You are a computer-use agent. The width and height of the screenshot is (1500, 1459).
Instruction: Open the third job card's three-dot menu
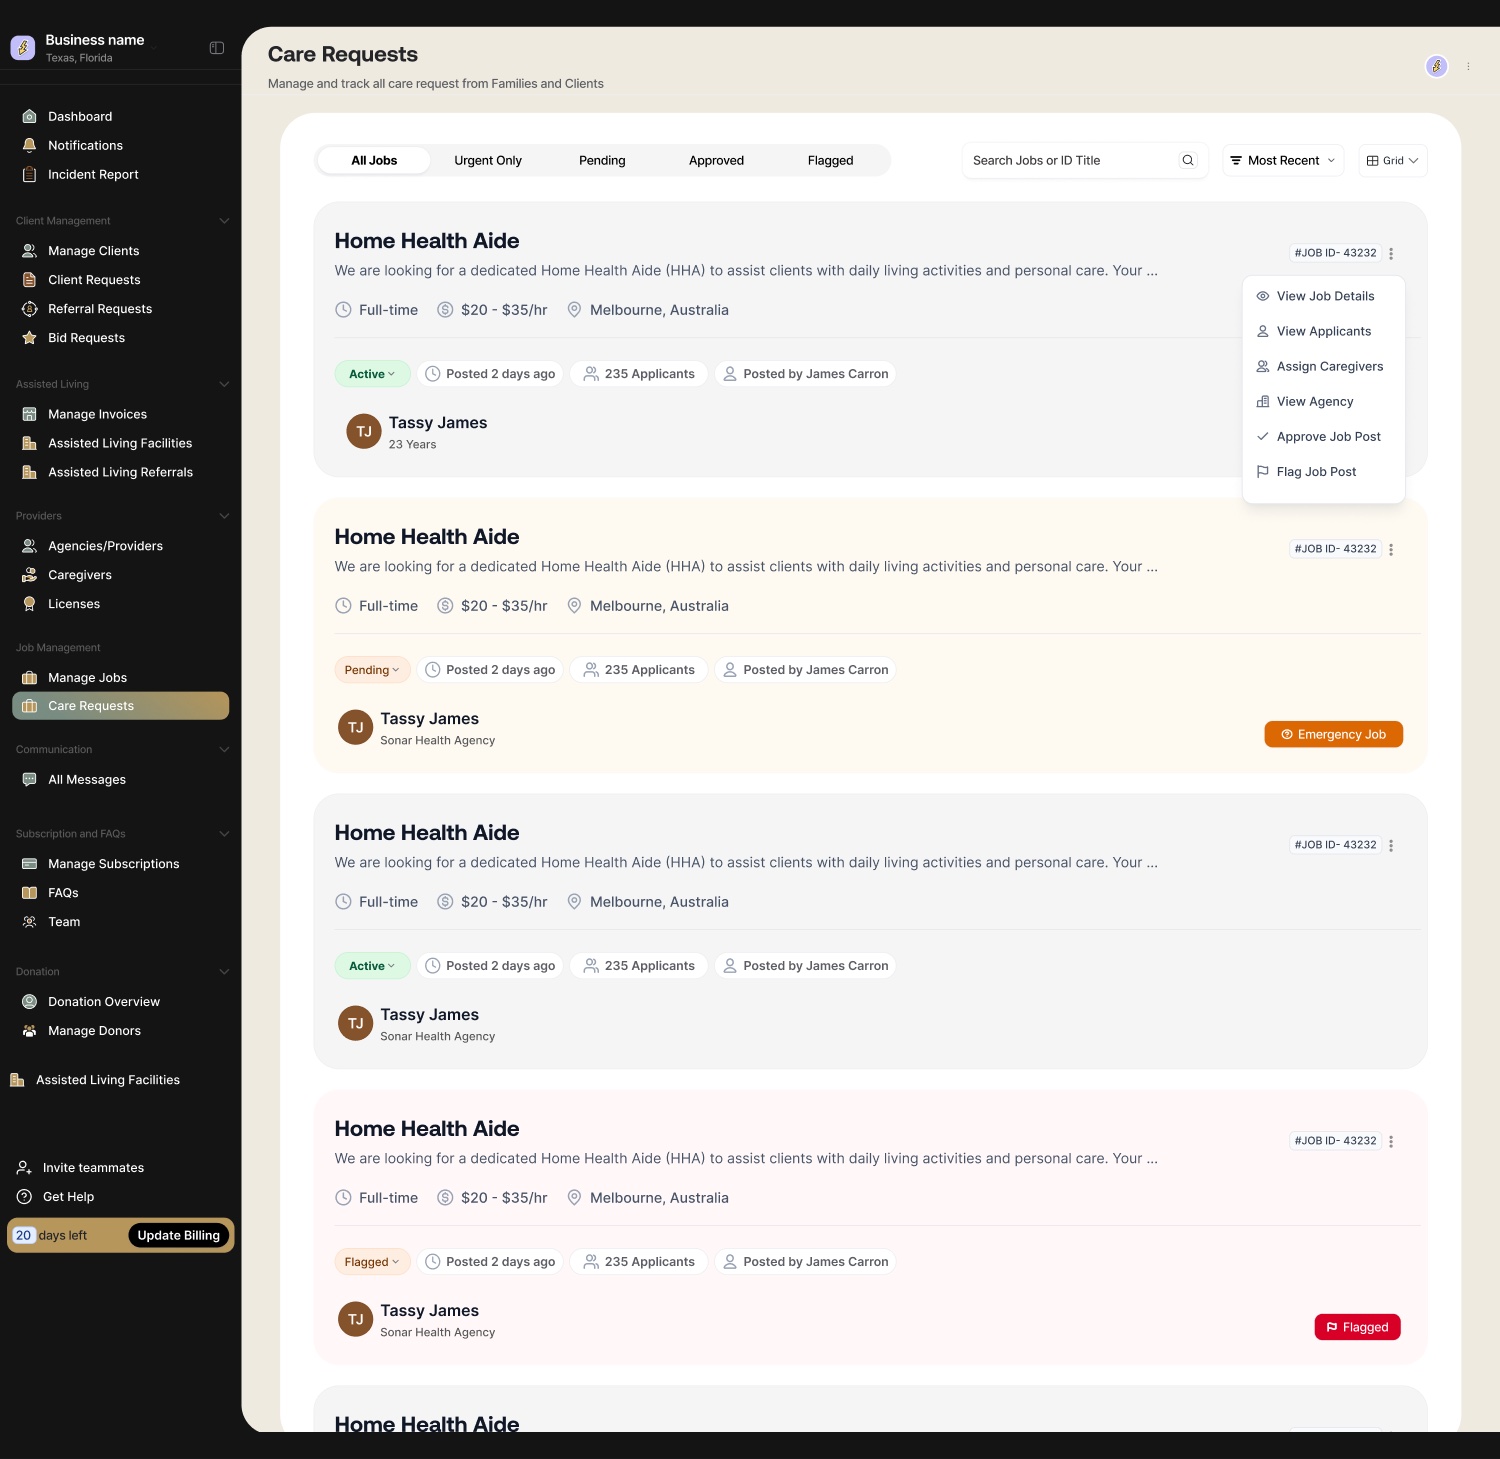[x=1391, y=845]
